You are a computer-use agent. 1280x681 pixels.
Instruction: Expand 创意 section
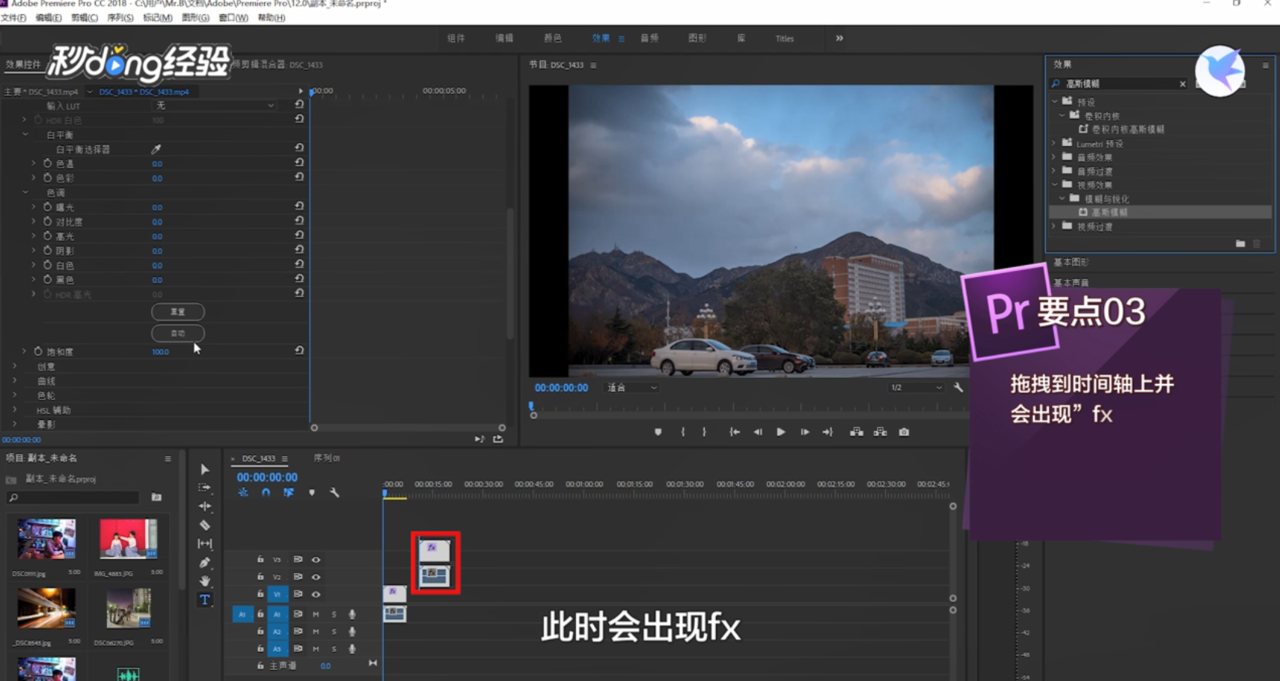click(15, 367)
